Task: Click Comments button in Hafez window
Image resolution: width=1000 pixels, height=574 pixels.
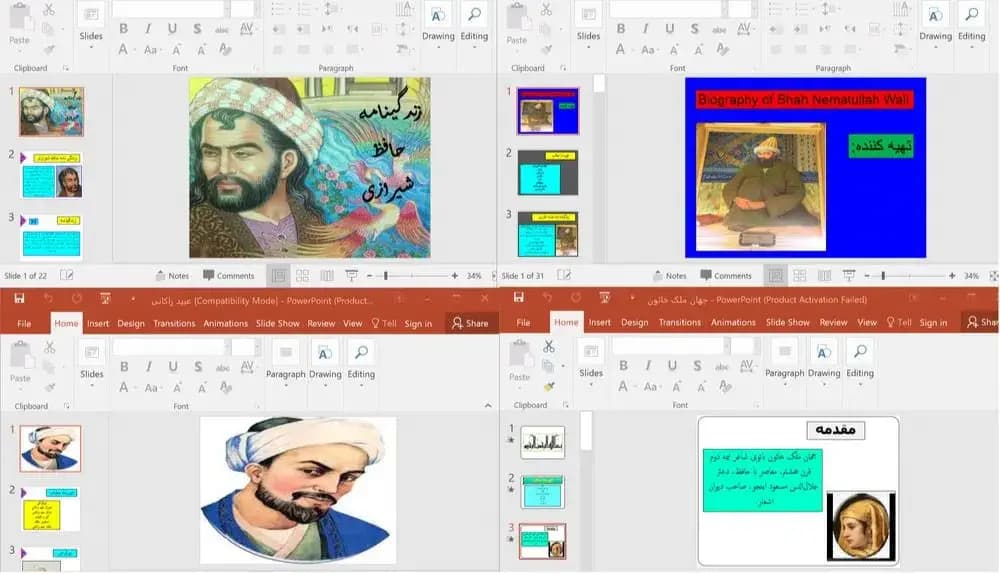Action: 228,276
